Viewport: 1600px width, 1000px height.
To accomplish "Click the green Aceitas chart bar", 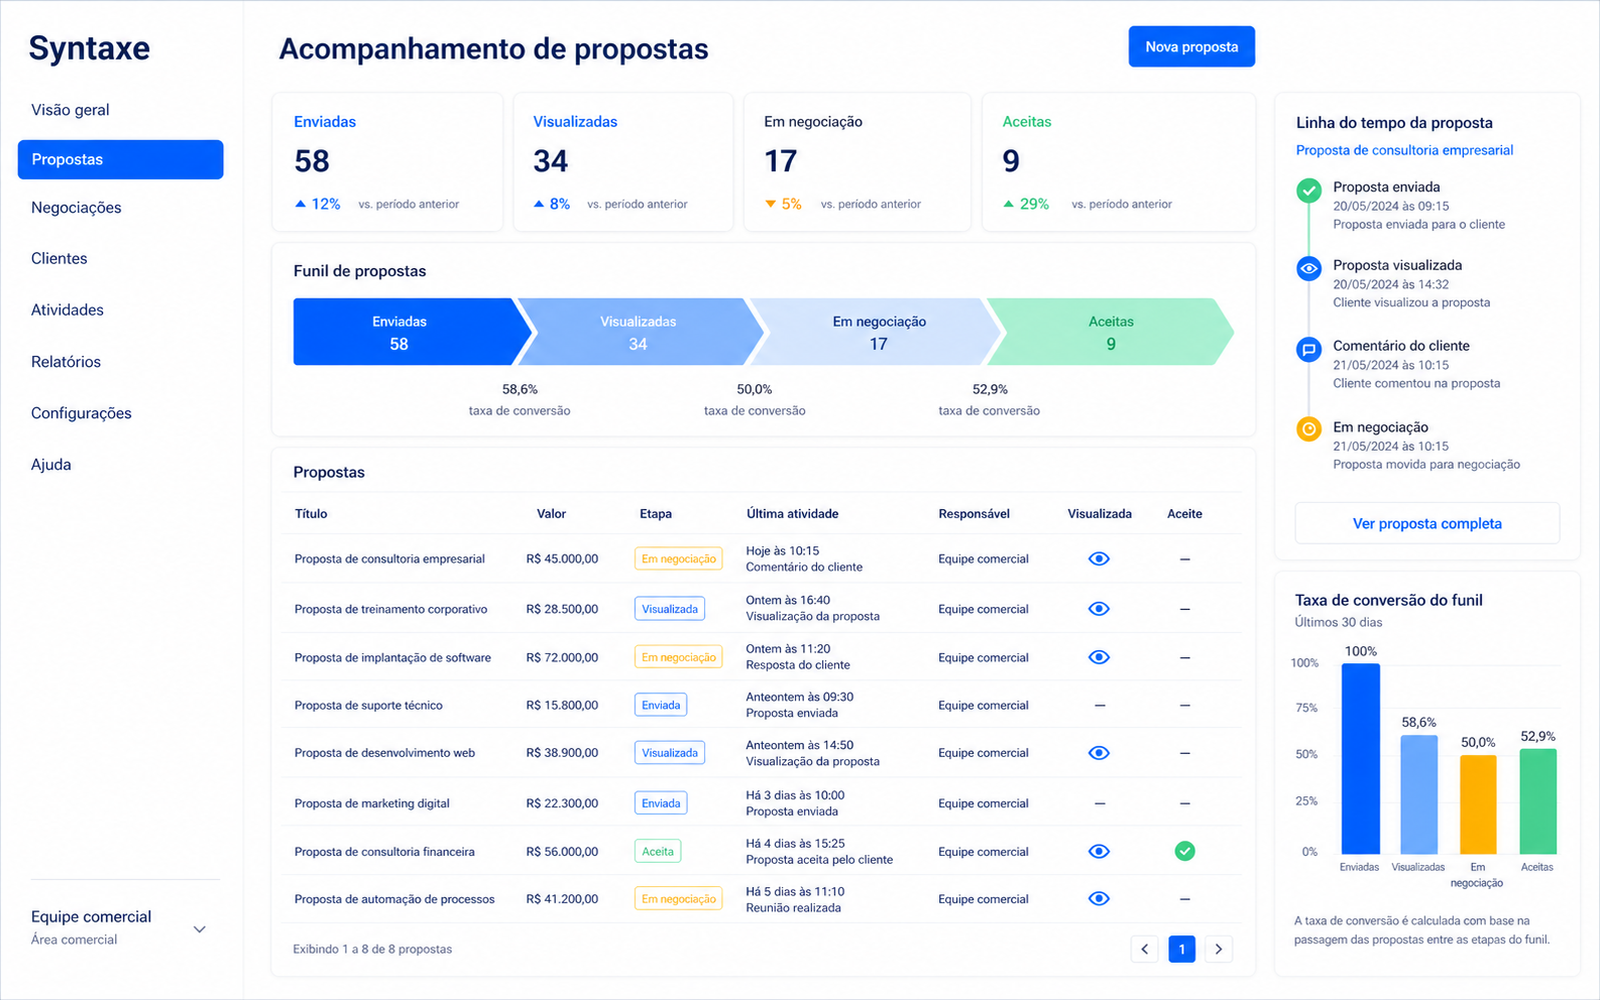I will pyautogui.click(x=1538, y=801).
